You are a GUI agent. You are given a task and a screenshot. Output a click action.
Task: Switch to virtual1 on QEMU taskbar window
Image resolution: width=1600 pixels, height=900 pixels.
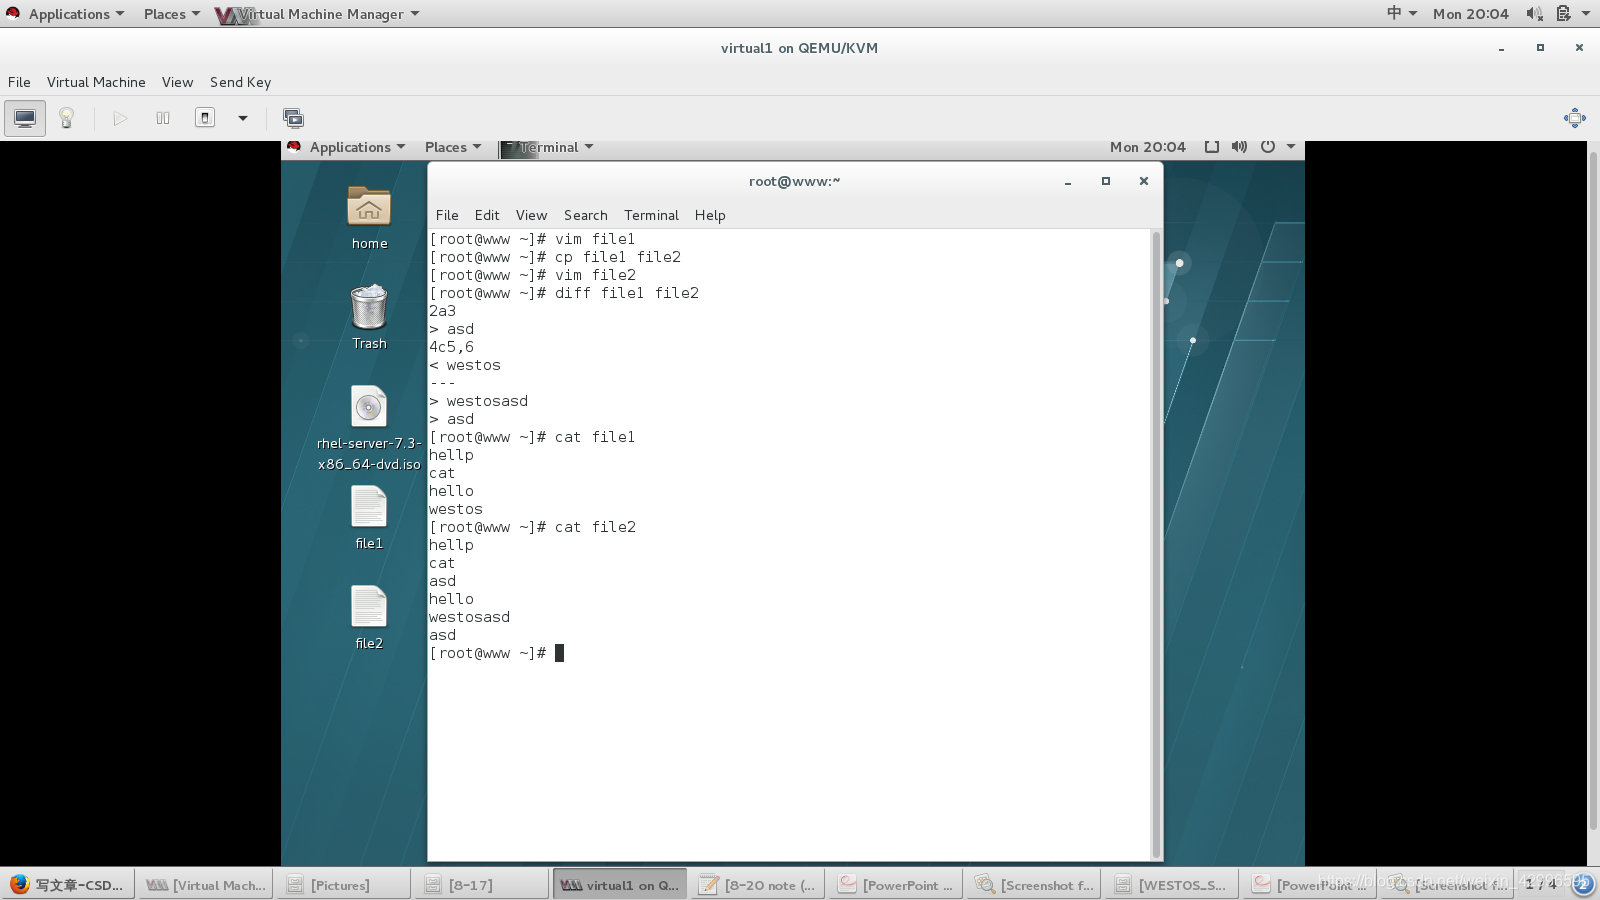click(619, 884)
